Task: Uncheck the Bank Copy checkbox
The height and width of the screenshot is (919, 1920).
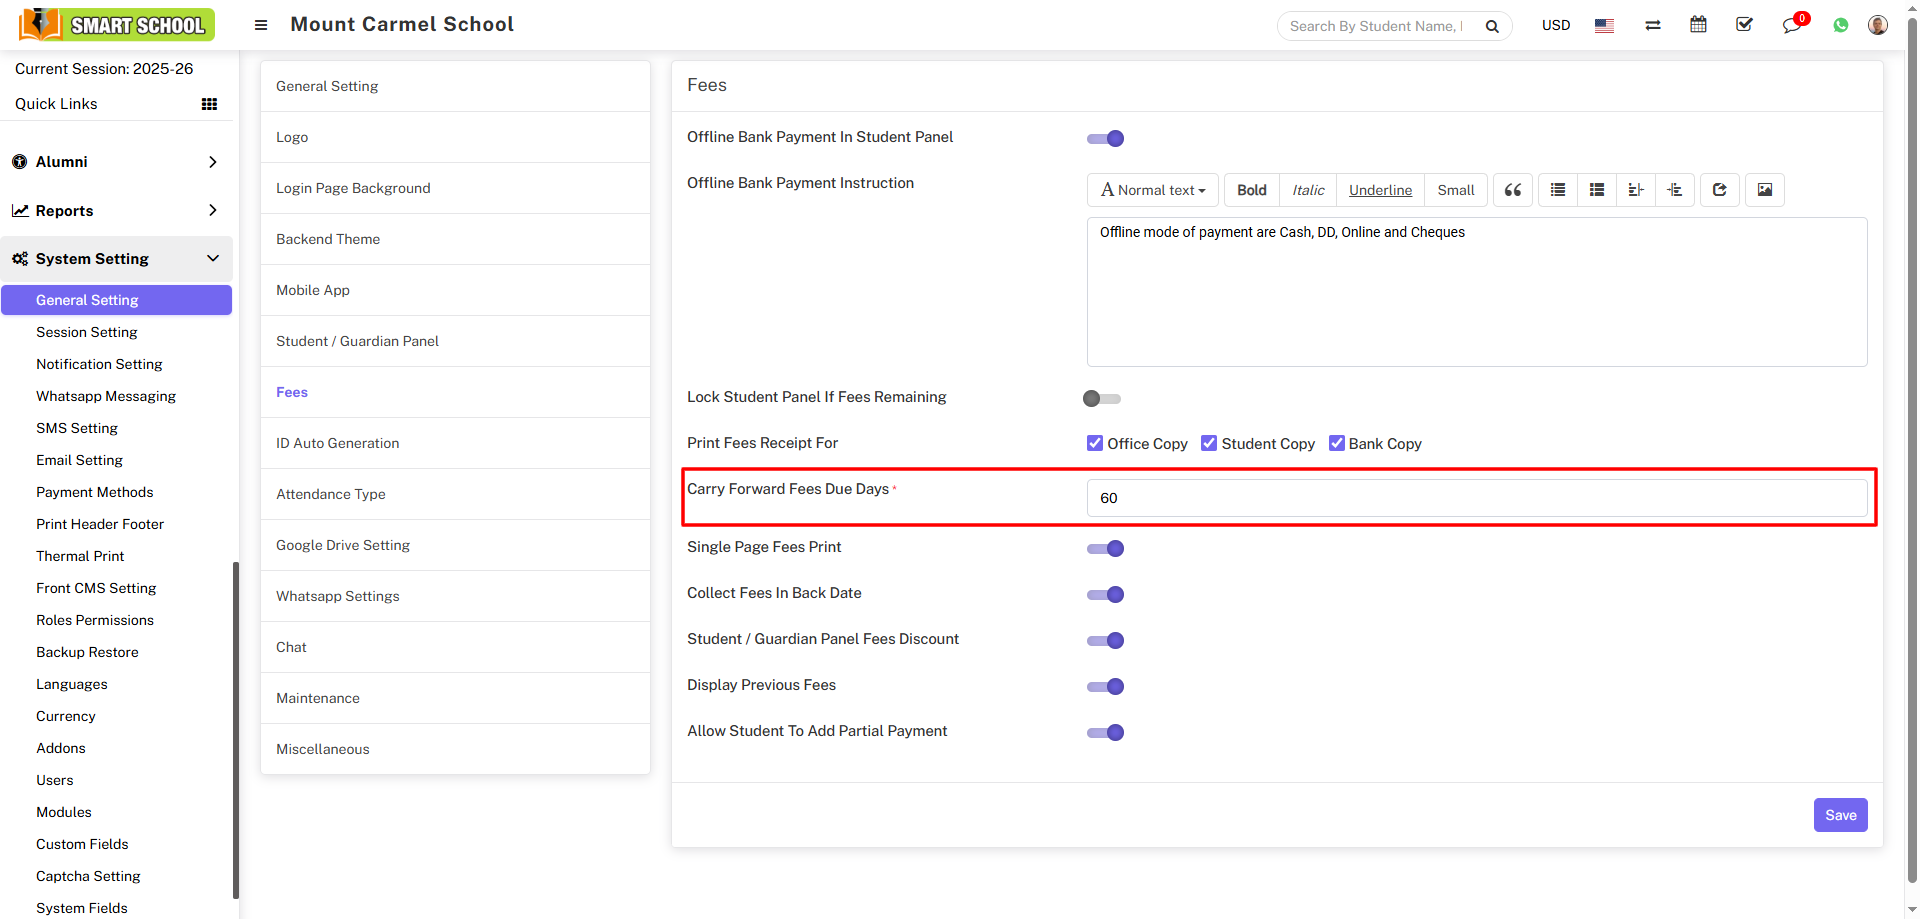Action: [1336, 443]
